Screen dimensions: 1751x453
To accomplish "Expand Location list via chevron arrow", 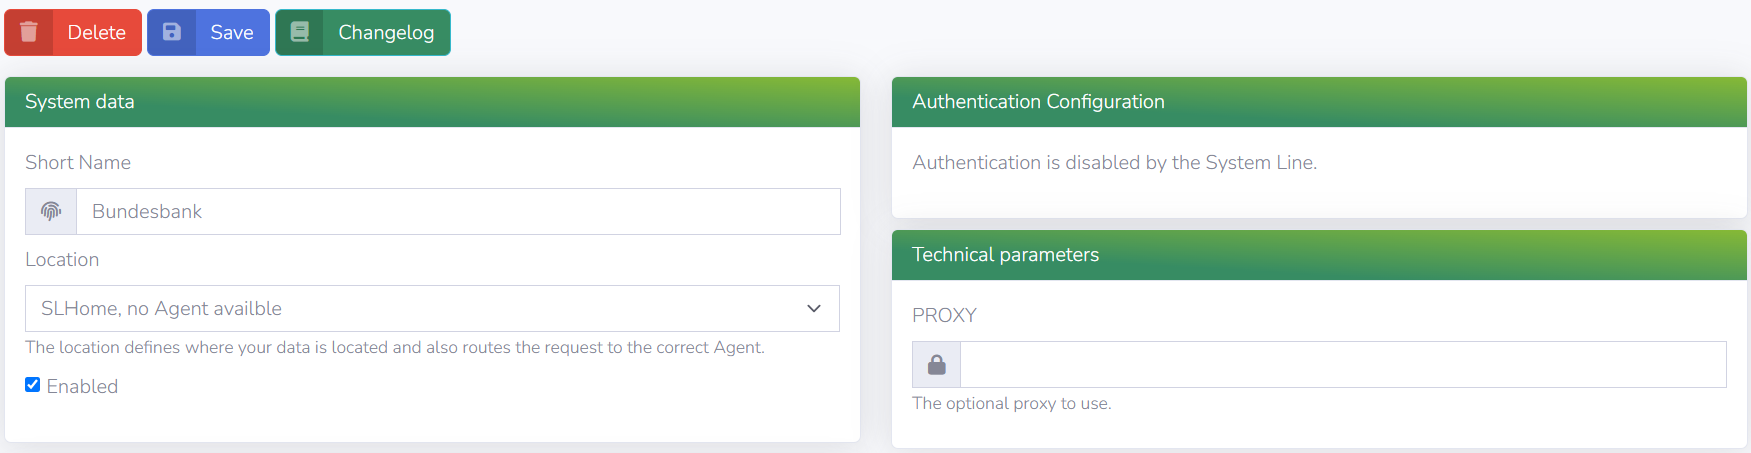I will coord(814,309).
